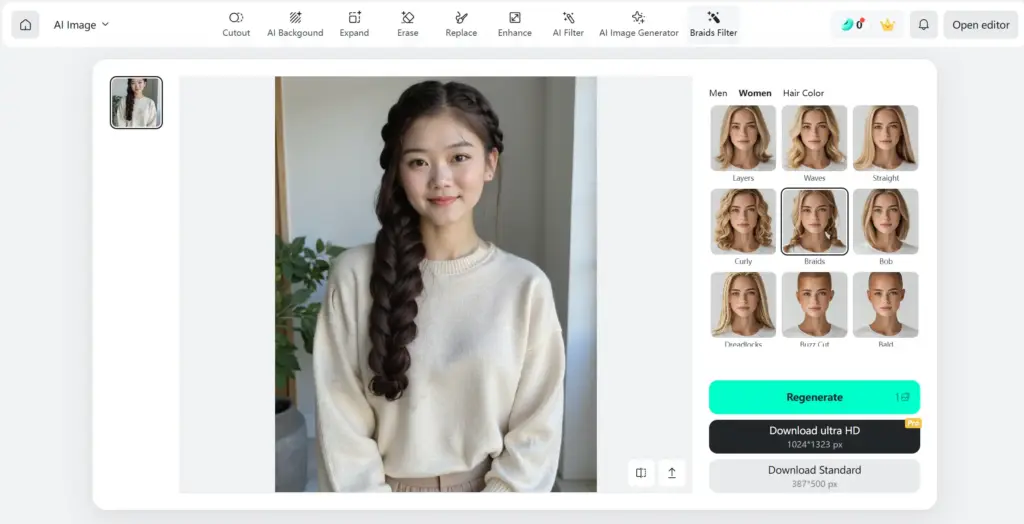Click Download ultra HD button
Image resolution: width=1024 pixels, height=524 pixels.
click(x=814, y=436)
